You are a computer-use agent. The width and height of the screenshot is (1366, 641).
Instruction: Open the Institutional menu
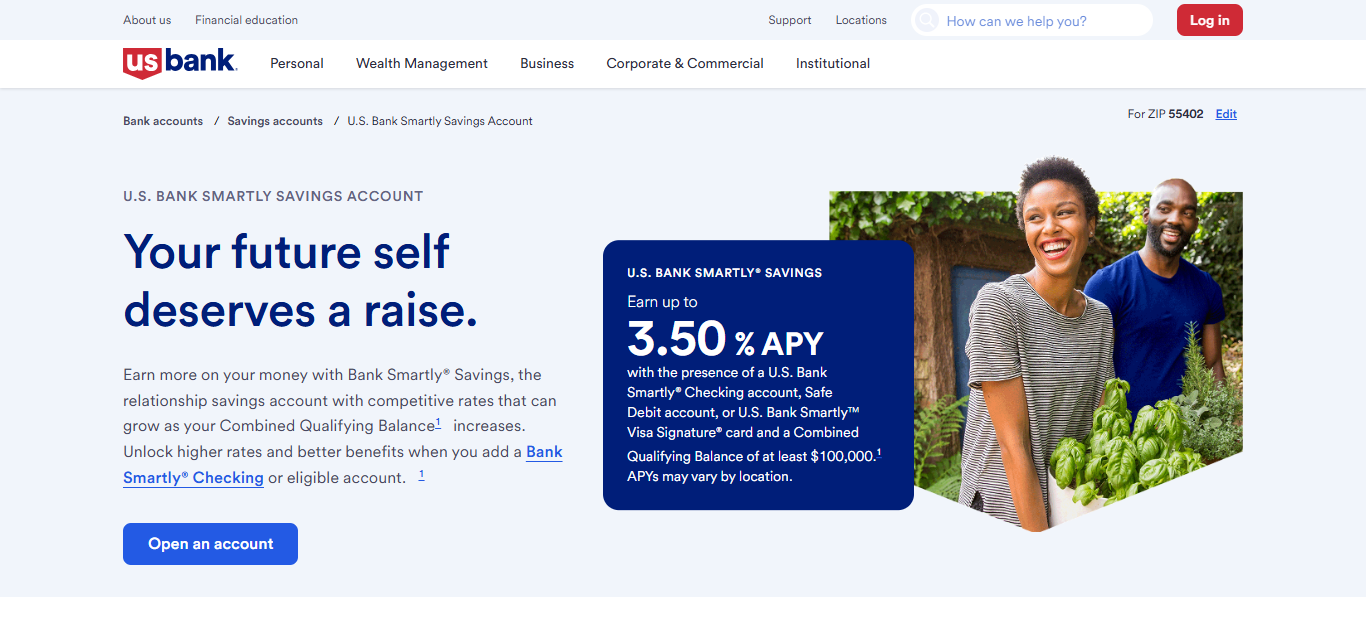click(x=833, y=63)
